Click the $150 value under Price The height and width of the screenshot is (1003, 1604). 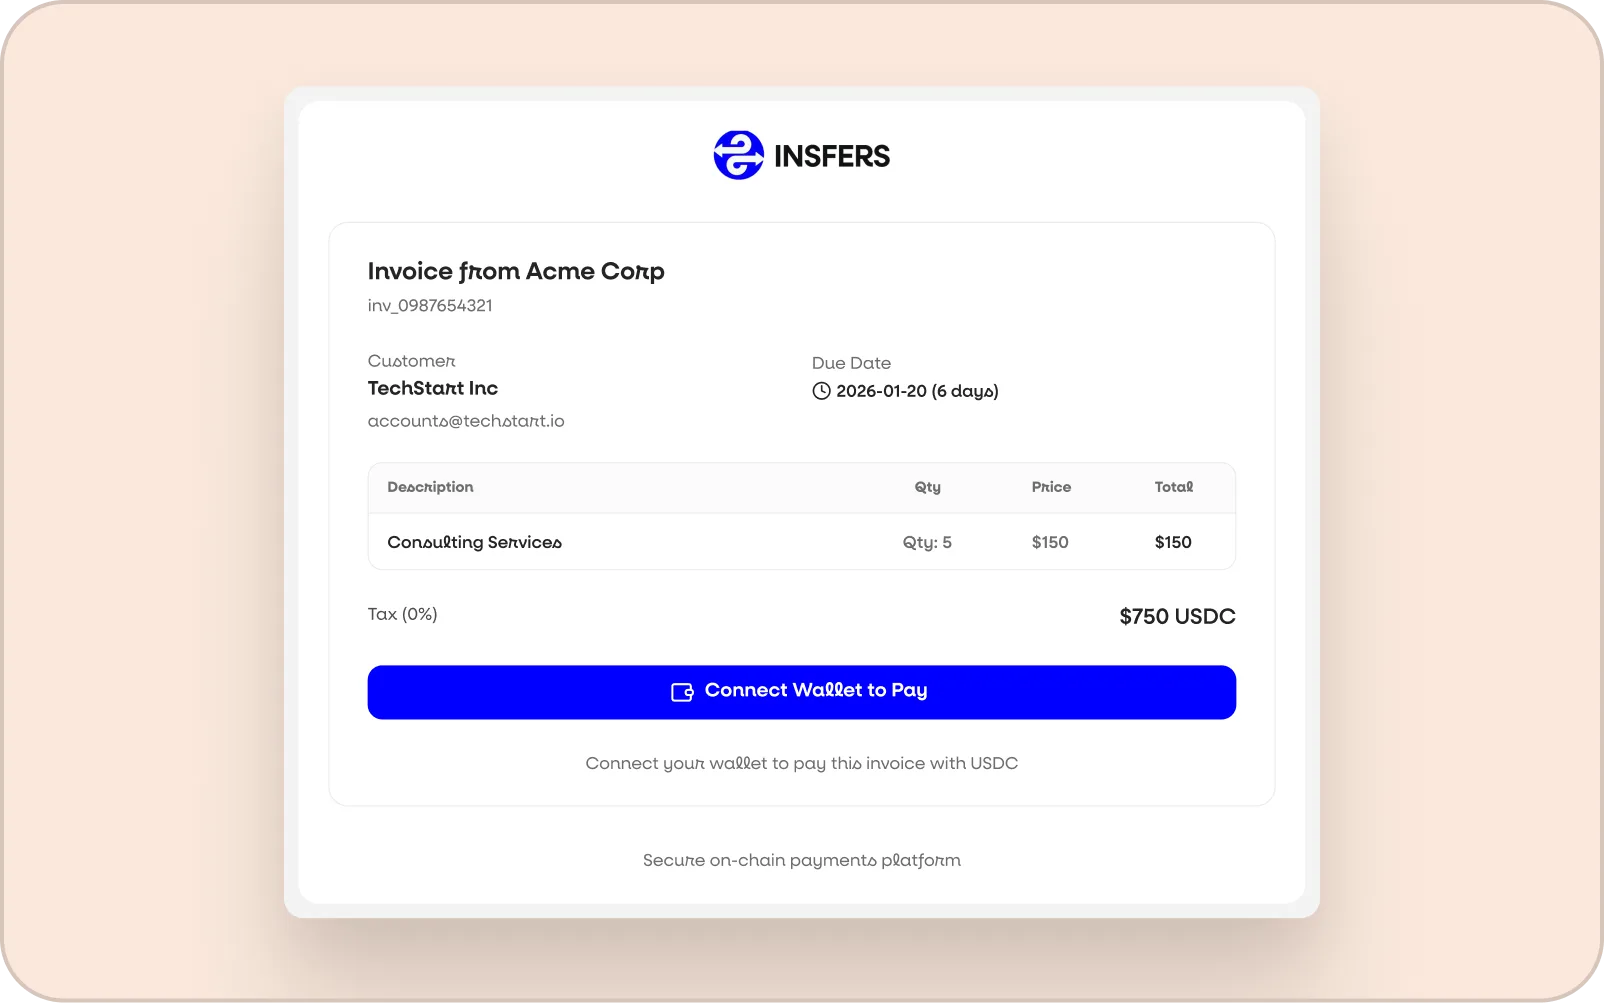[1050, 542]
